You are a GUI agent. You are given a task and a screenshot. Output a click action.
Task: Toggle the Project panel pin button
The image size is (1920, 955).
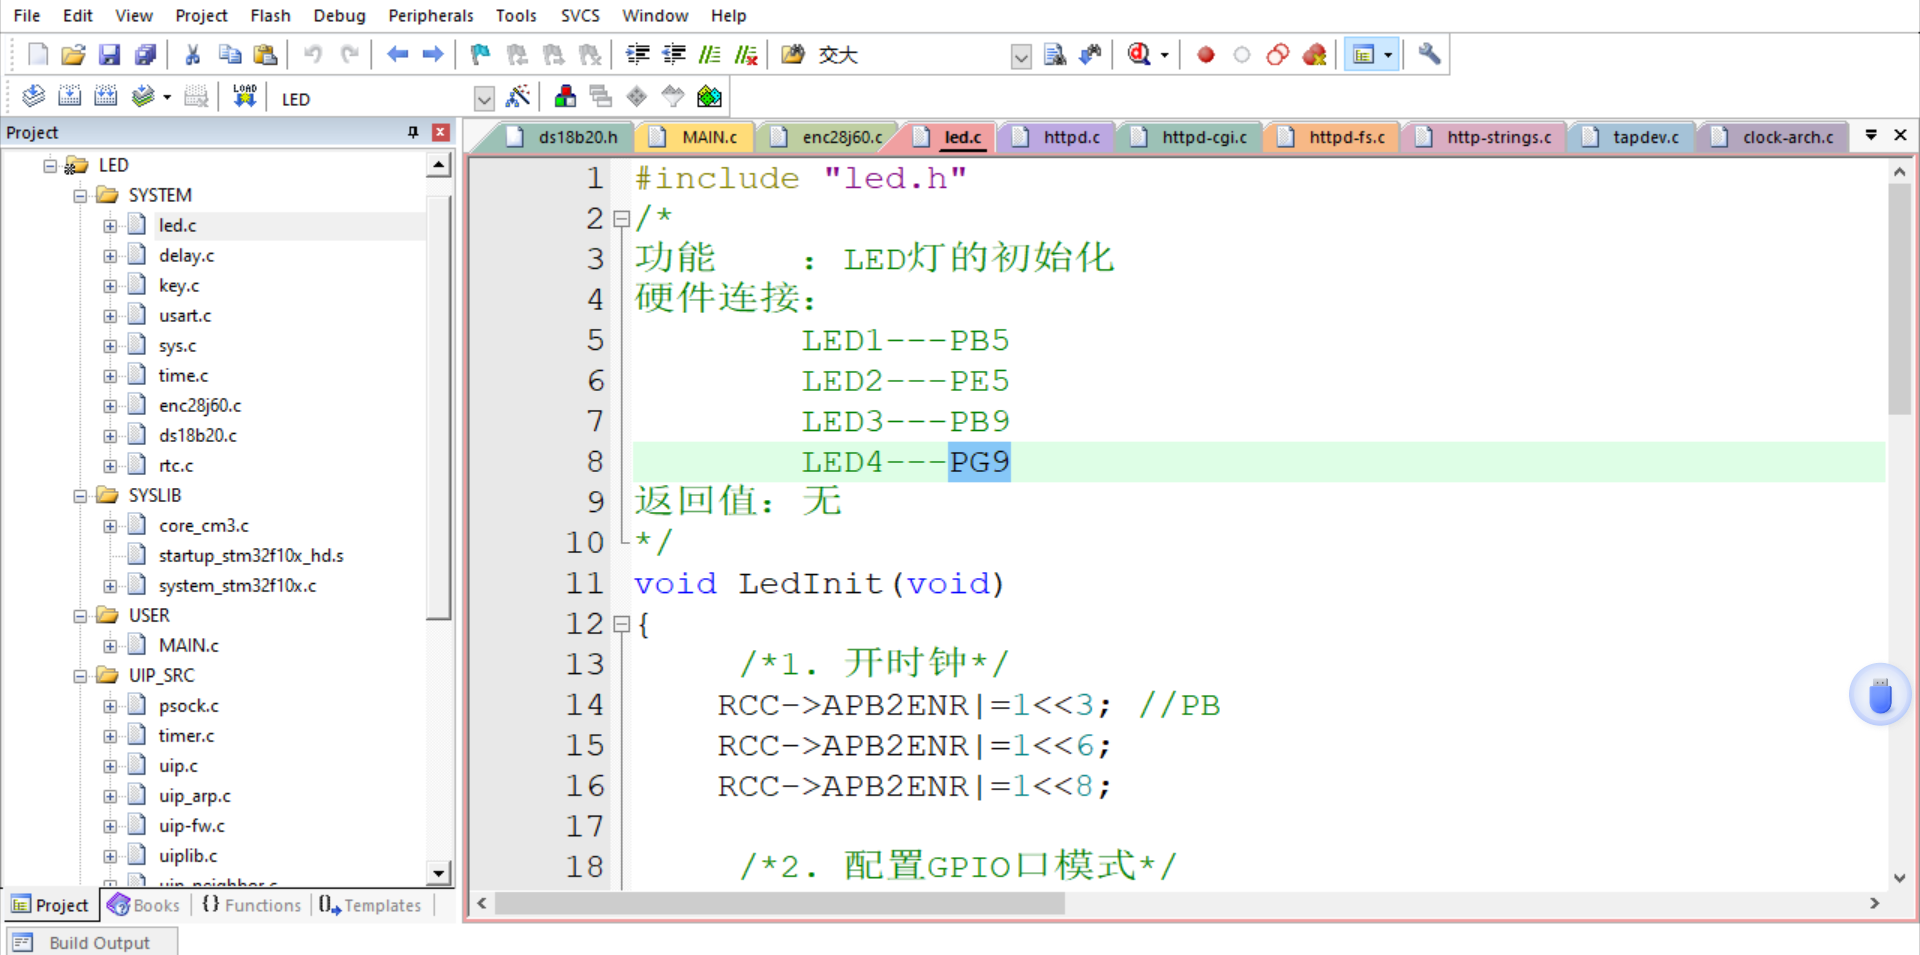412,131
